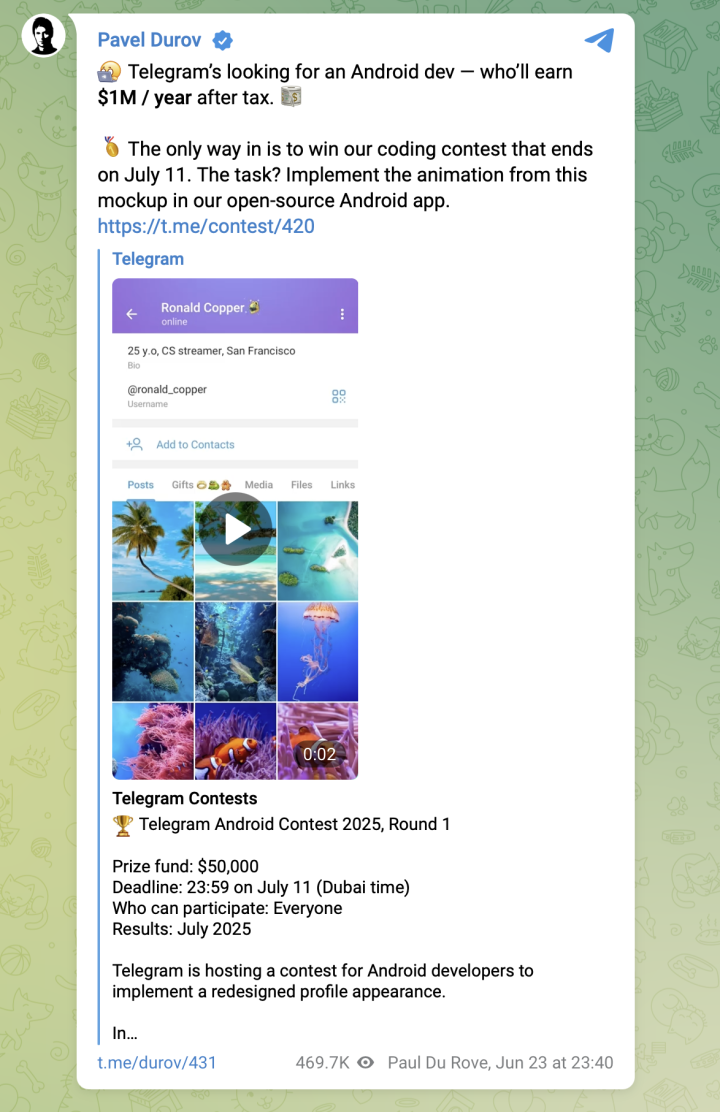Click the 0:02 video duration badge

point(319,755)
